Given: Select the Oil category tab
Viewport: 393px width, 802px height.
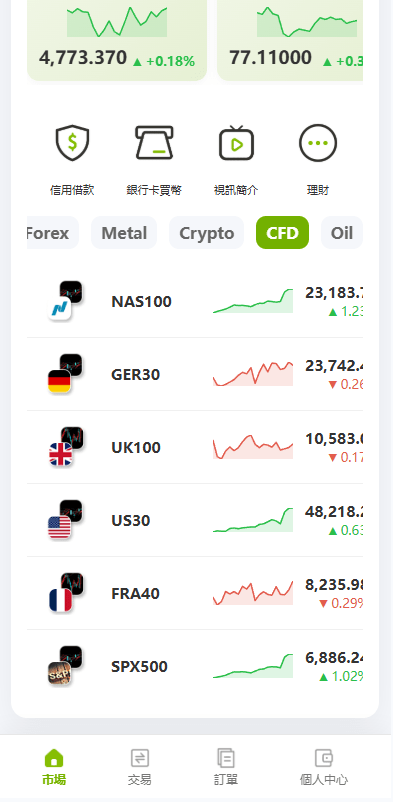Looking at the screenshot, I should coord(342,233).
